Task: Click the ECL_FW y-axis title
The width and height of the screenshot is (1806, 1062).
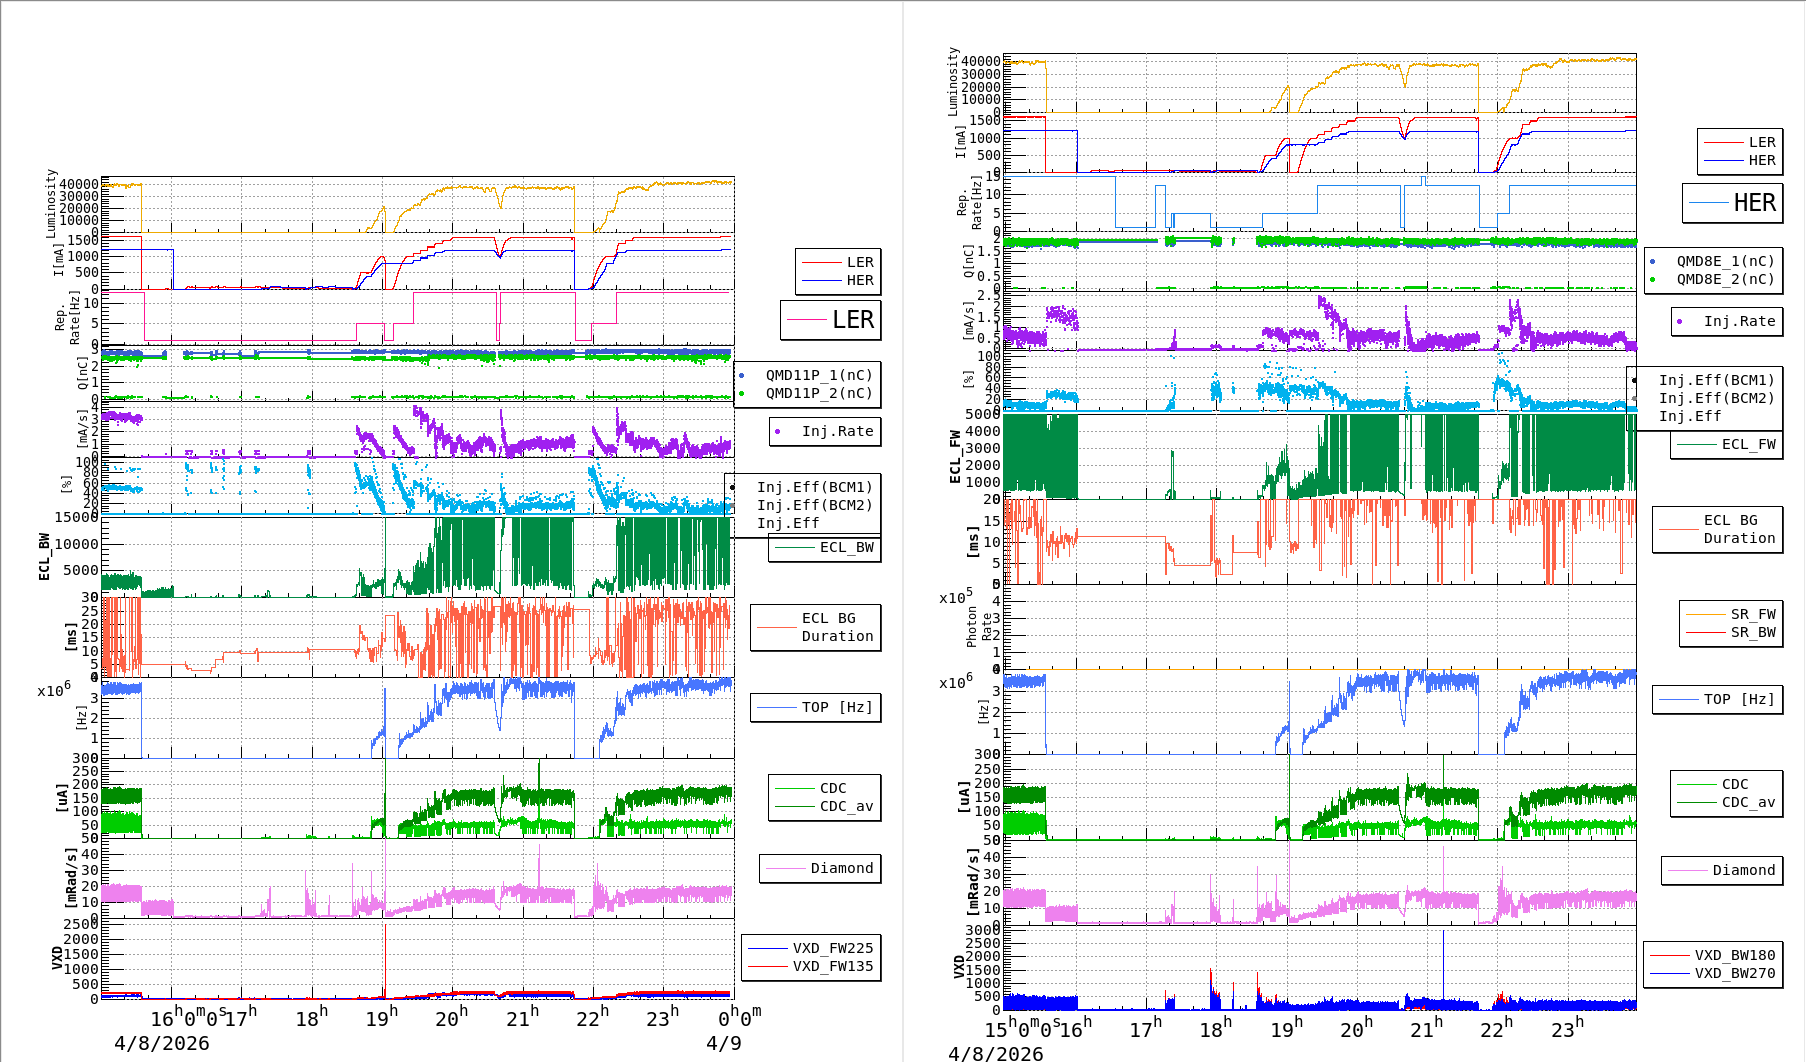Action: [x=955, y=456]
